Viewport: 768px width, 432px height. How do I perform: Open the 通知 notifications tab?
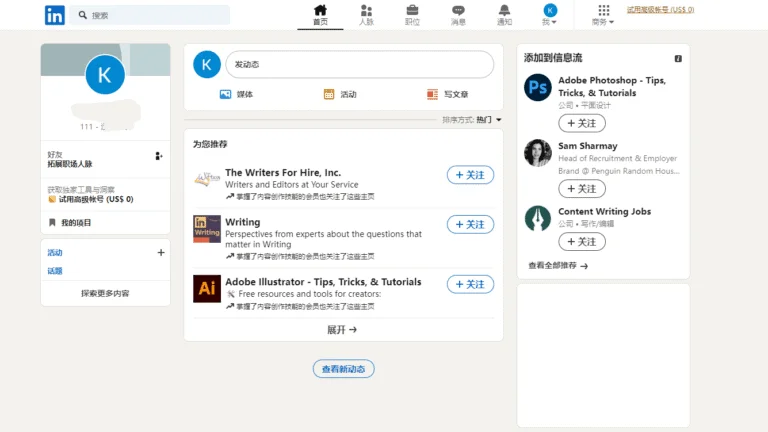[x=504, y=15]
